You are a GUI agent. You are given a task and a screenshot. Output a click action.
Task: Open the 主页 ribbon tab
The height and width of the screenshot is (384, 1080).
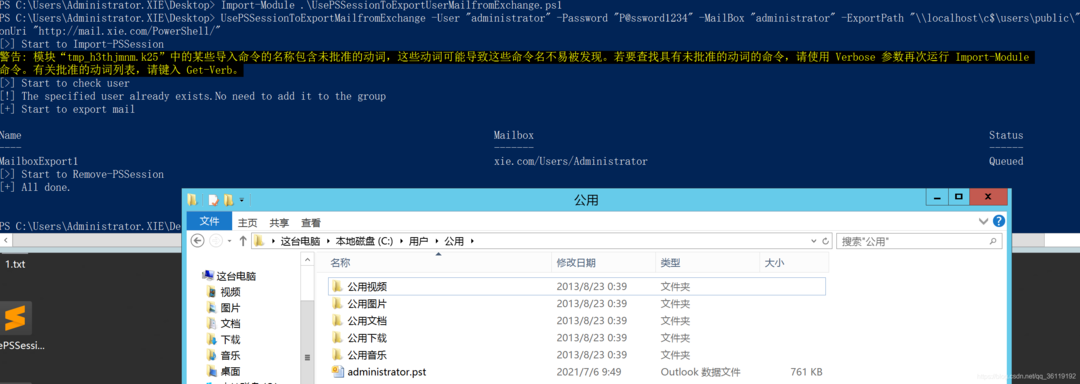(248, 222)
